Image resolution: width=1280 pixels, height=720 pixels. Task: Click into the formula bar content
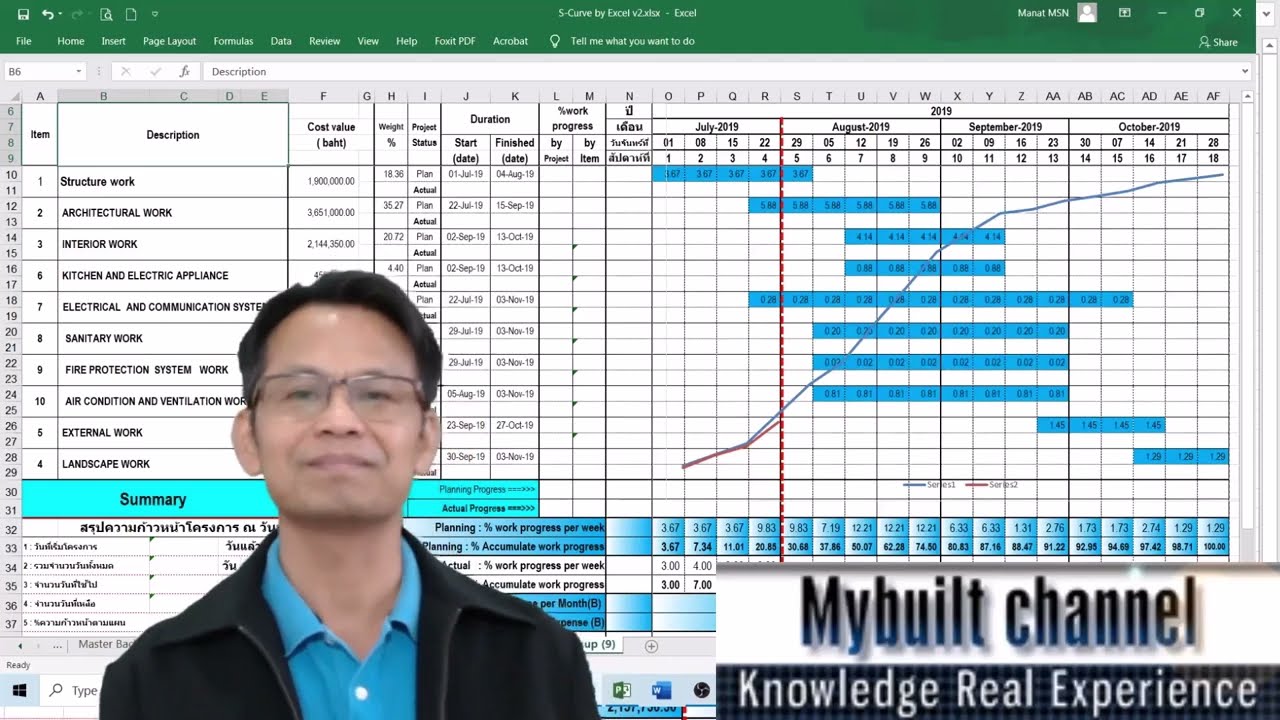[x=720, y=71]
